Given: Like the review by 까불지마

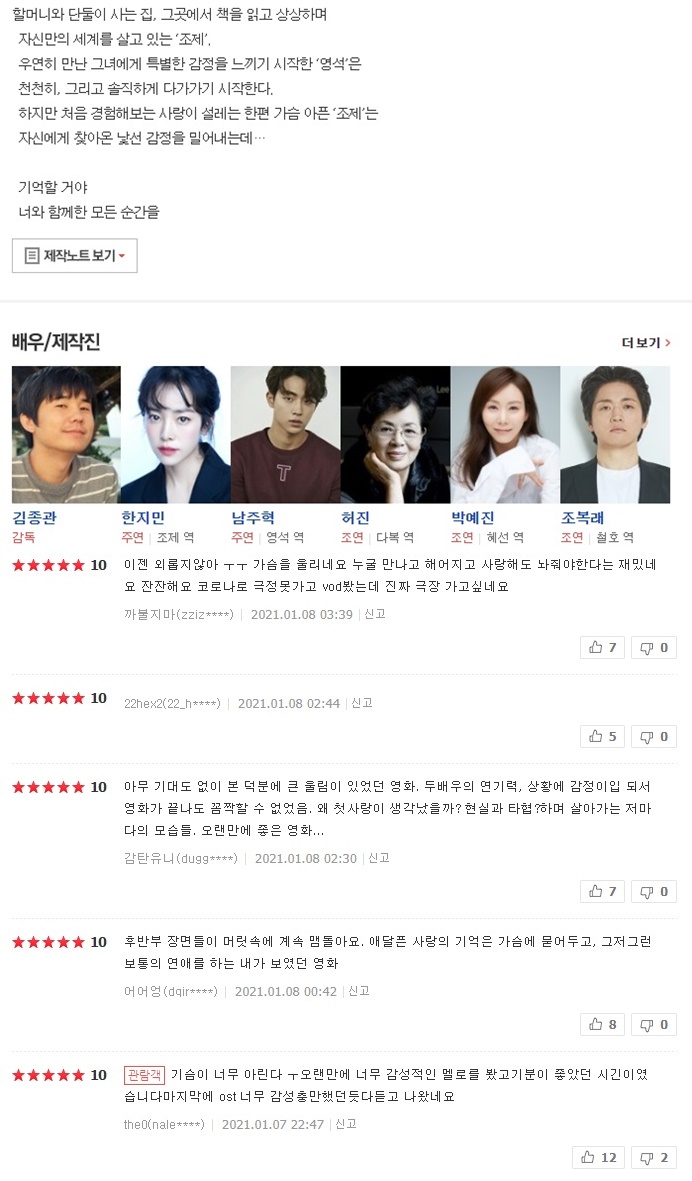Looking at the screenshot, I should [602, 648].
